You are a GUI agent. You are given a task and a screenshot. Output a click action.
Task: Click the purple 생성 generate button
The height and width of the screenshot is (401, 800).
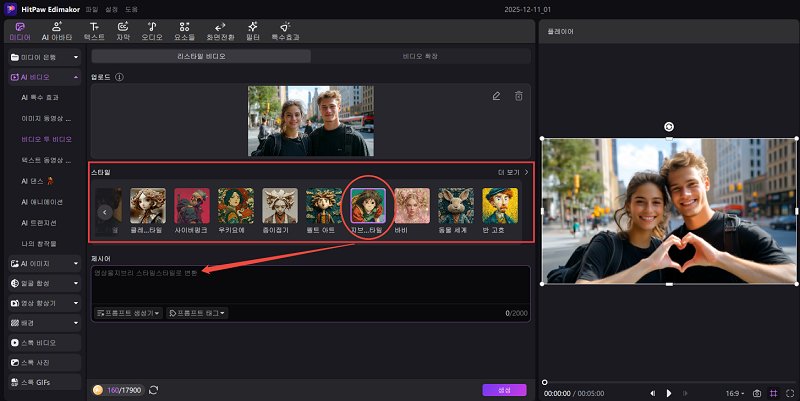503,390
